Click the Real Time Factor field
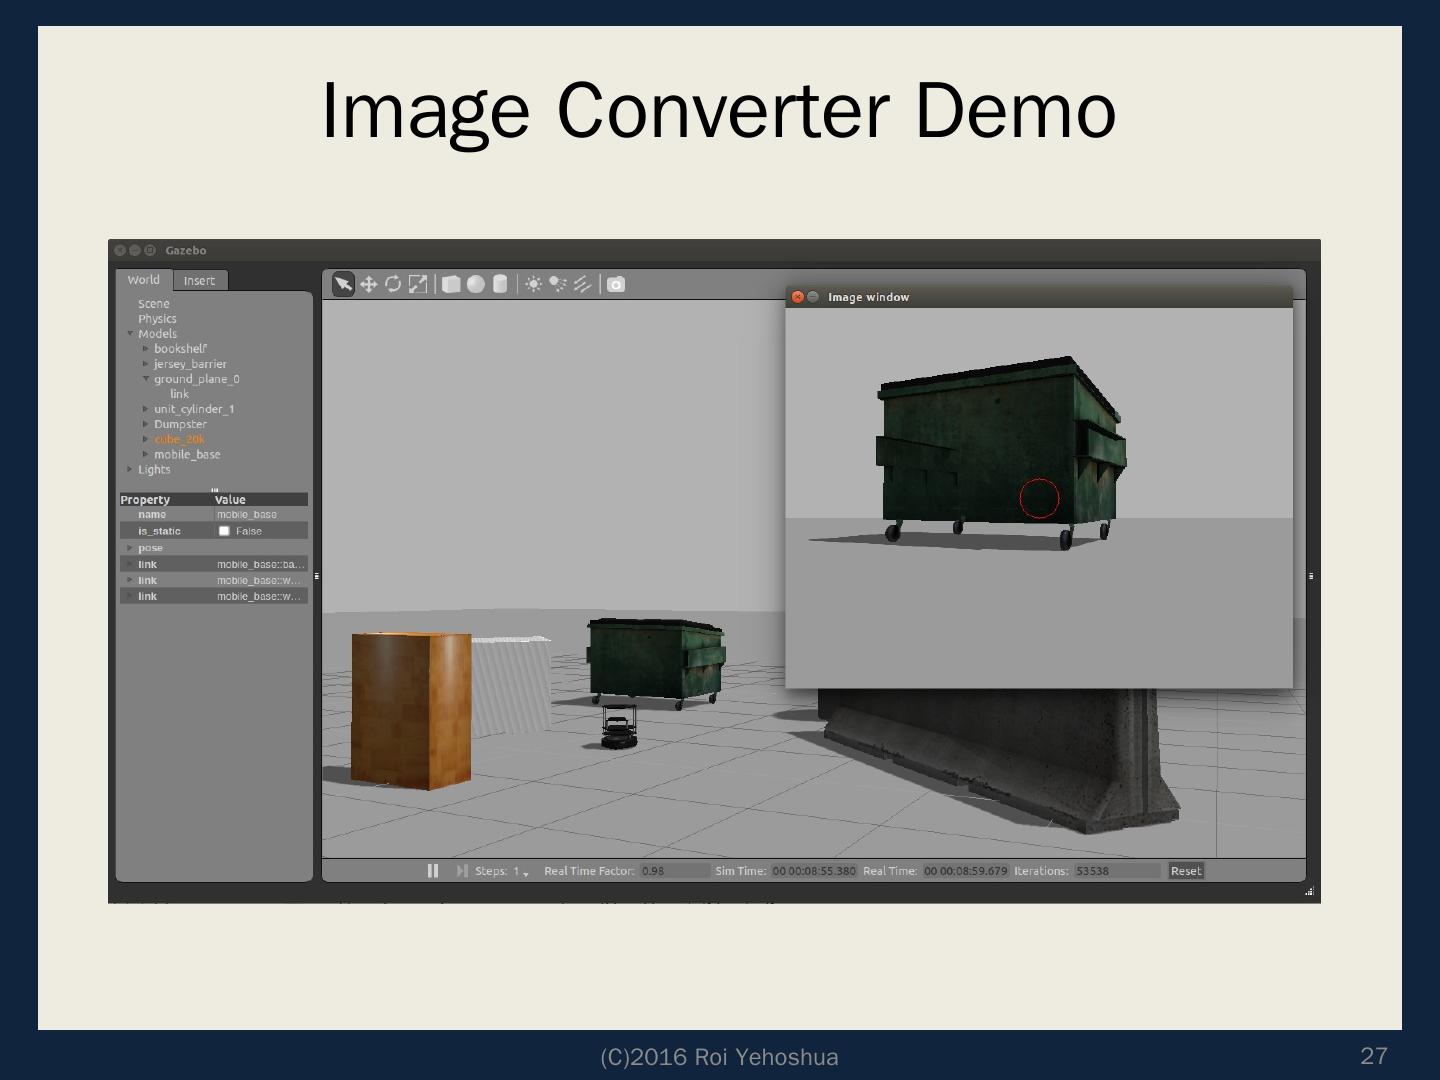Image resolution: width=1440 pixels, height=1080 pixels. click(x=675, y=871)
